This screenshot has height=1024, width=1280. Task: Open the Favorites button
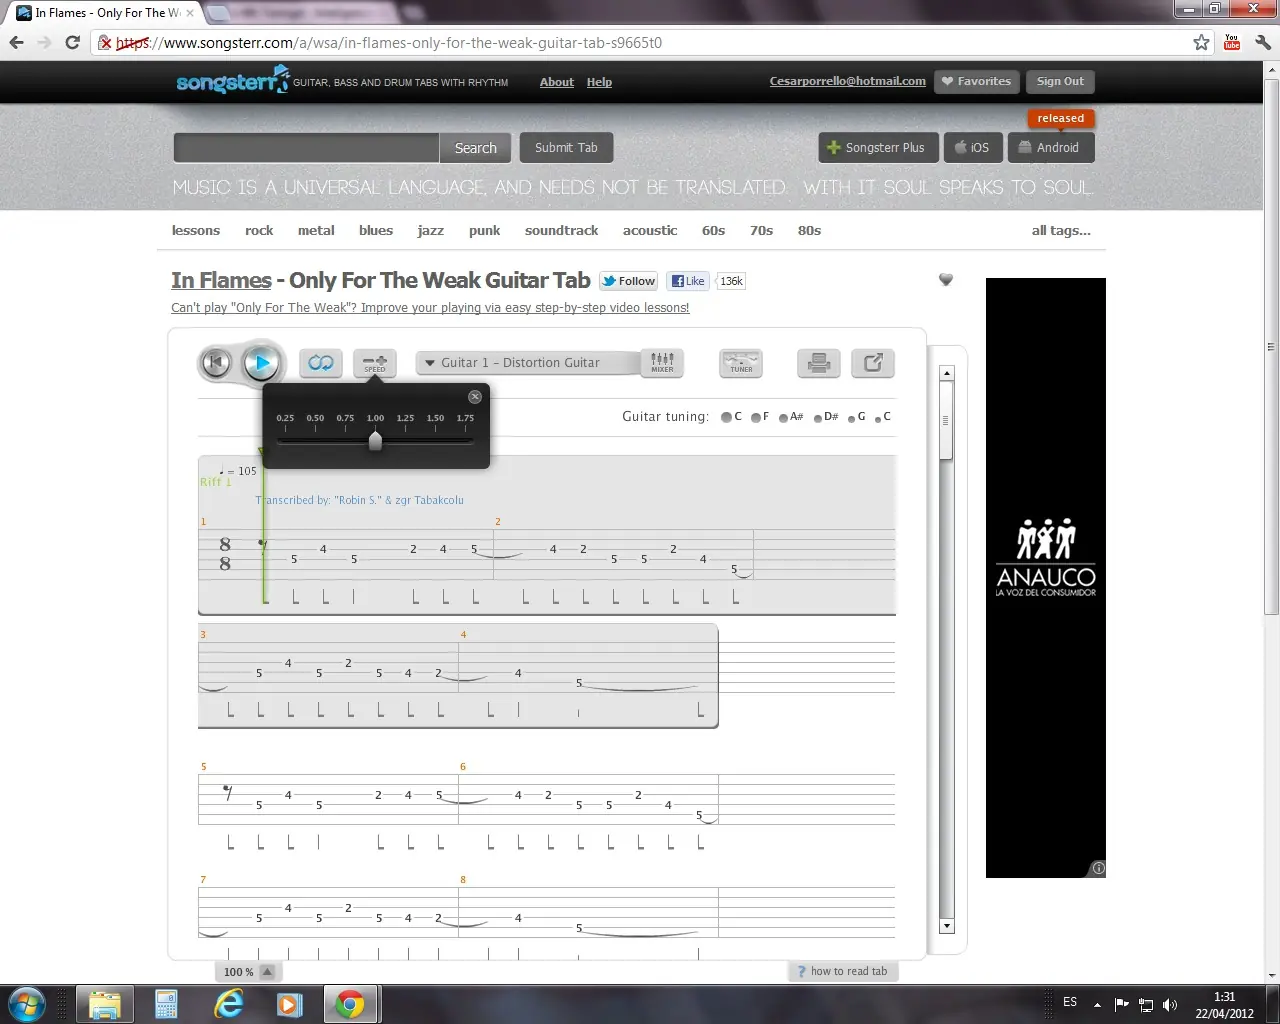[x=977, y=81]
